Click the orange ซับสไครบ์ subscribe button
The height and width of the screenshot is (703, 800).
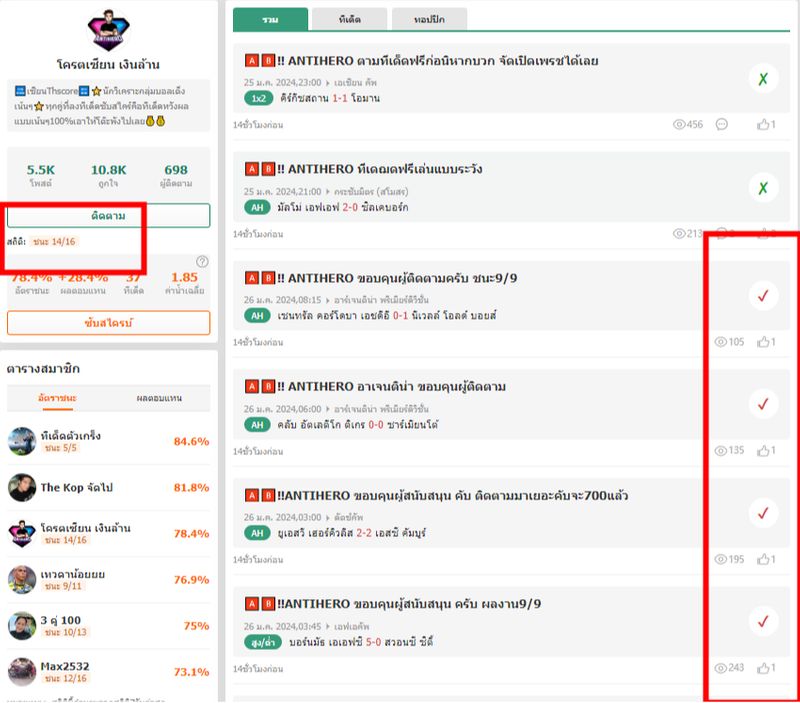[108, 323]
